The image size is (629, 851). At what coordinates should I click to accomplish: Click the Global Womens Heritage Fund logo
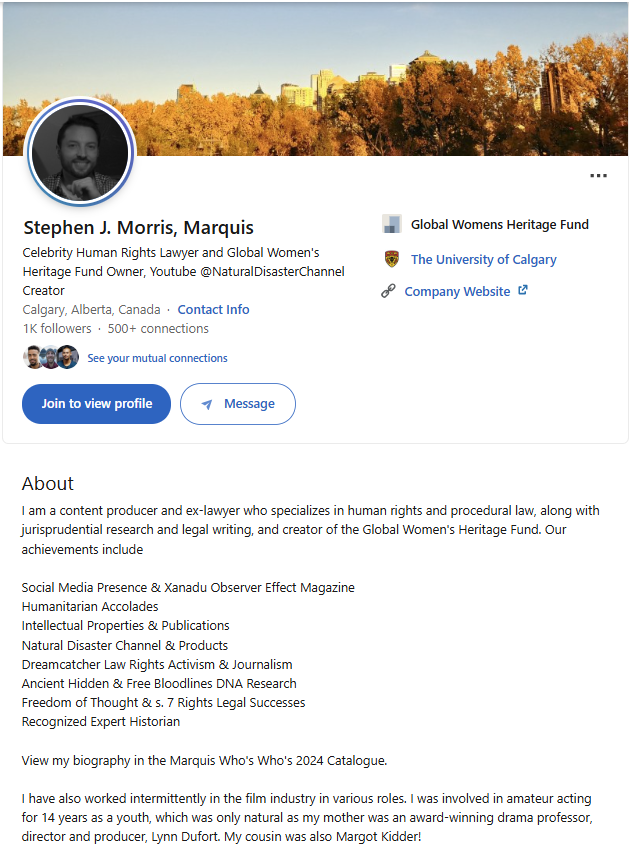392,224
